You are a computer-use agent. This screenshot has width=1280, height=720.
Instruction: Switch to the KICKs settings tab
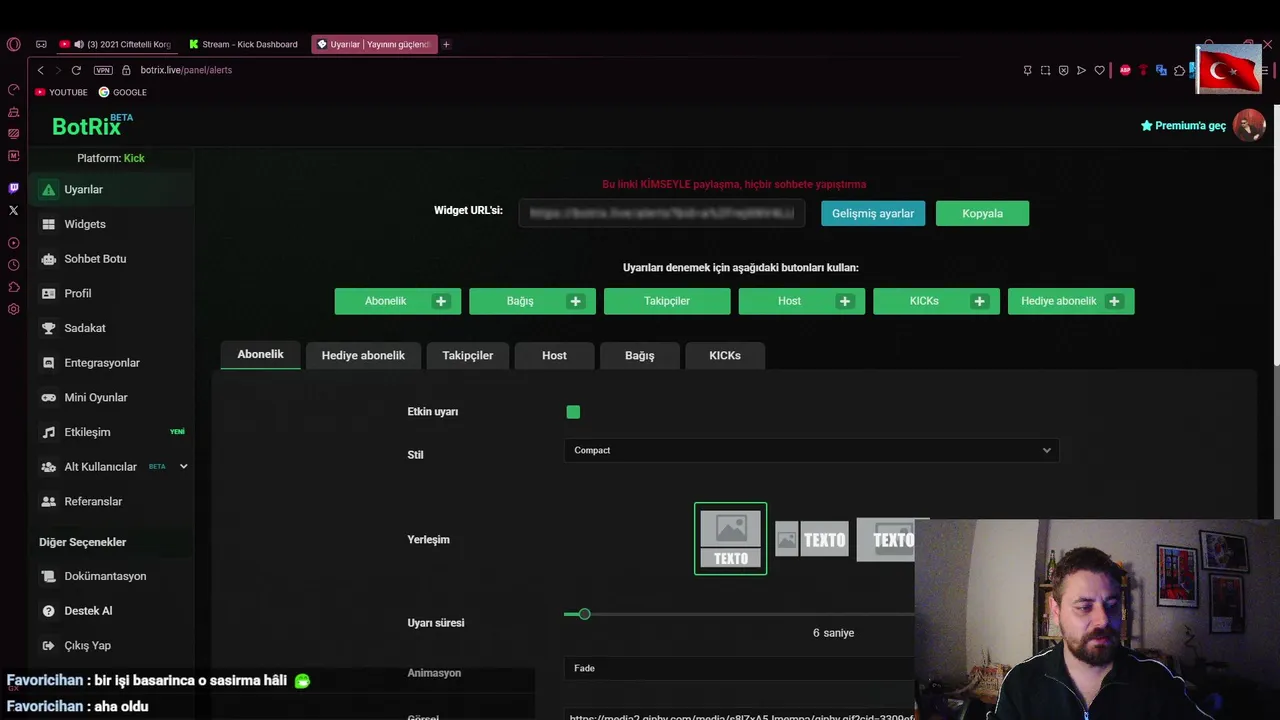pyautogui.click(x=725, y=355)
